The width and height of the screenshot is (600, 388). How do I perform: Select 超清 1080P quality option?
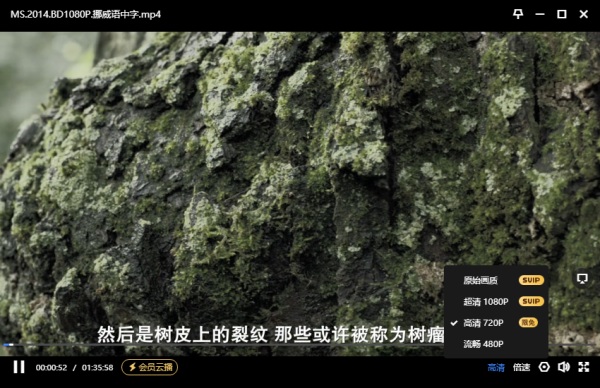[x=497, y=302]
